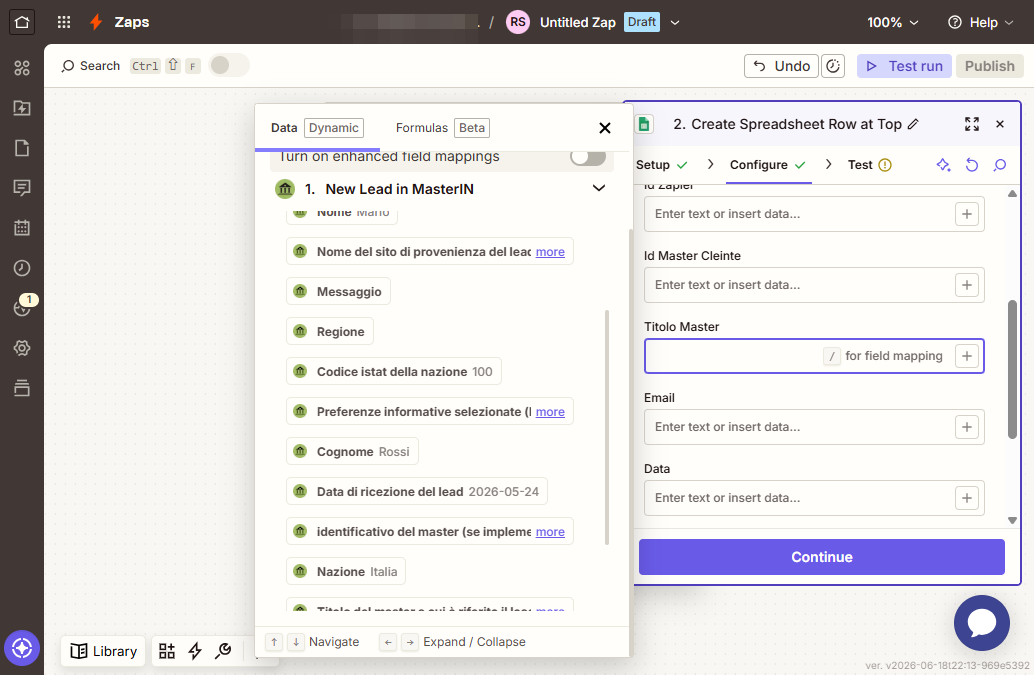Open the Help menu dropdown
The height and width of the screenshot is (675, 1034).
980,22
